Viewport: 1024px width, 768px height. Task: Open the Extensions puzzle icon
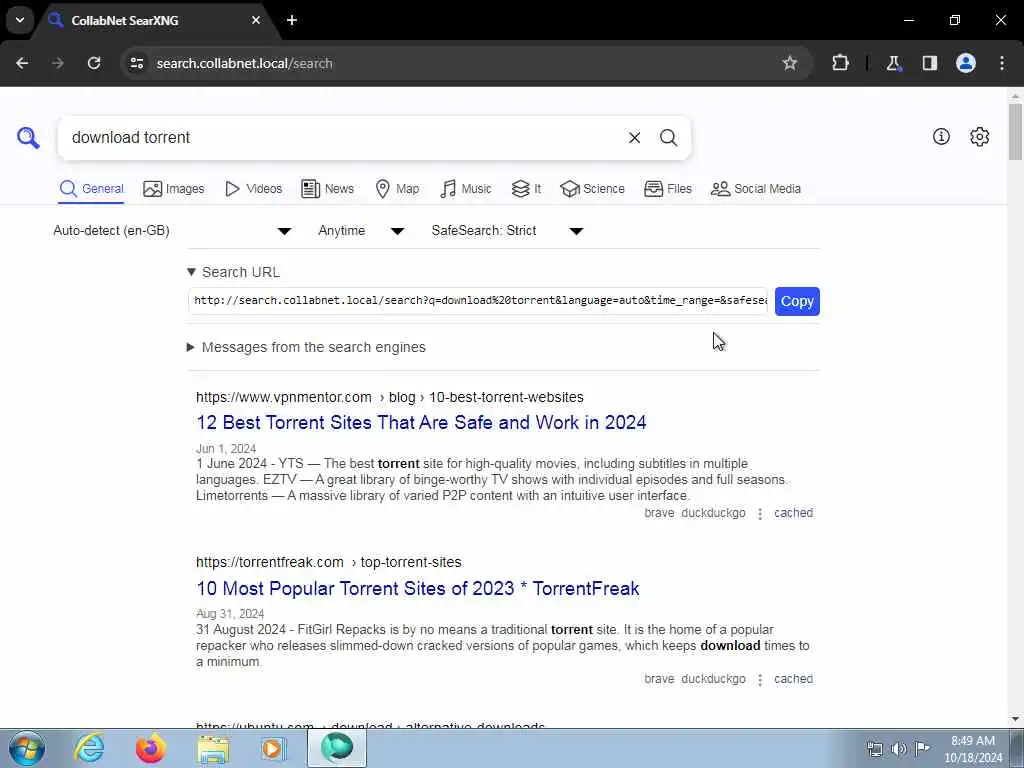[840, 63]
